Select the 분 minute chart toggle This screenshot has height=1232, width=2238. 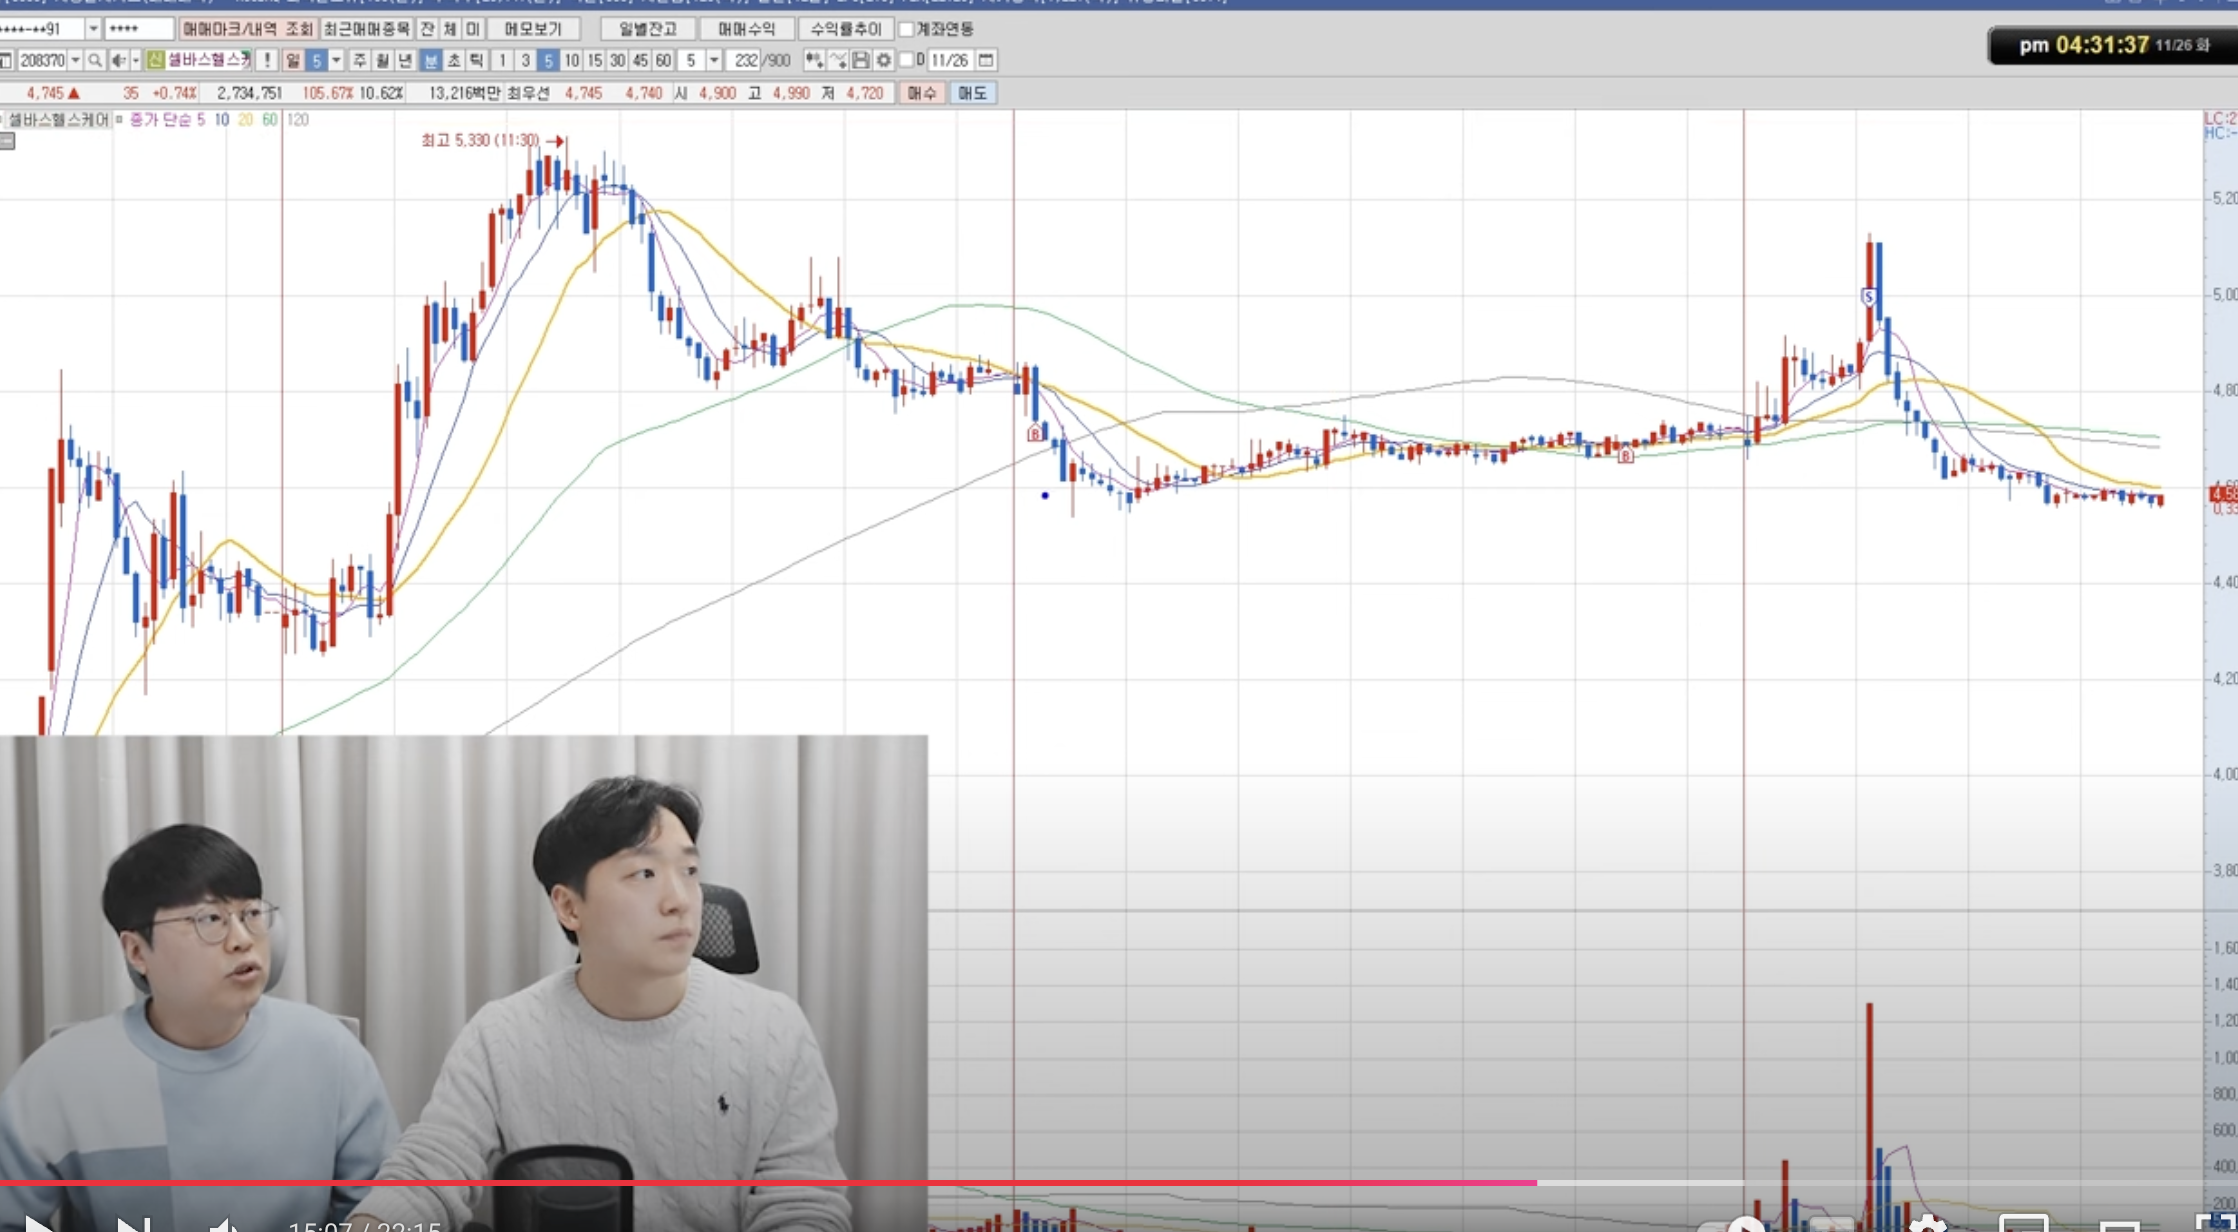click(430, 61)
